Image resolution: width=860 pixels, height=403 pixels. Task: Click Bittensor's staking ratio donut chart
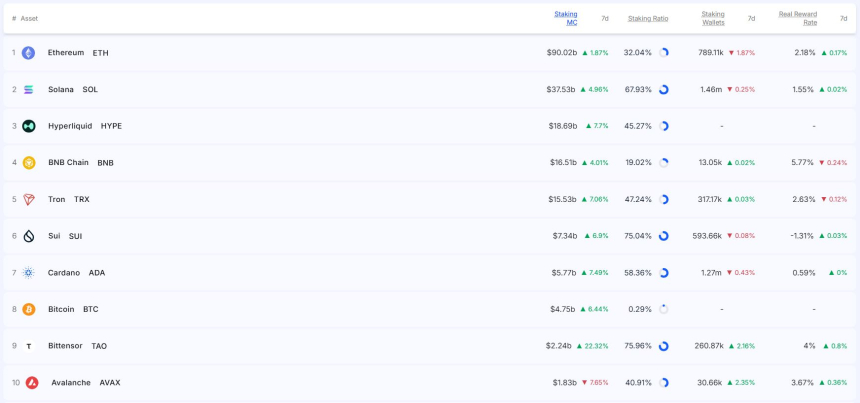coord(664,346)
